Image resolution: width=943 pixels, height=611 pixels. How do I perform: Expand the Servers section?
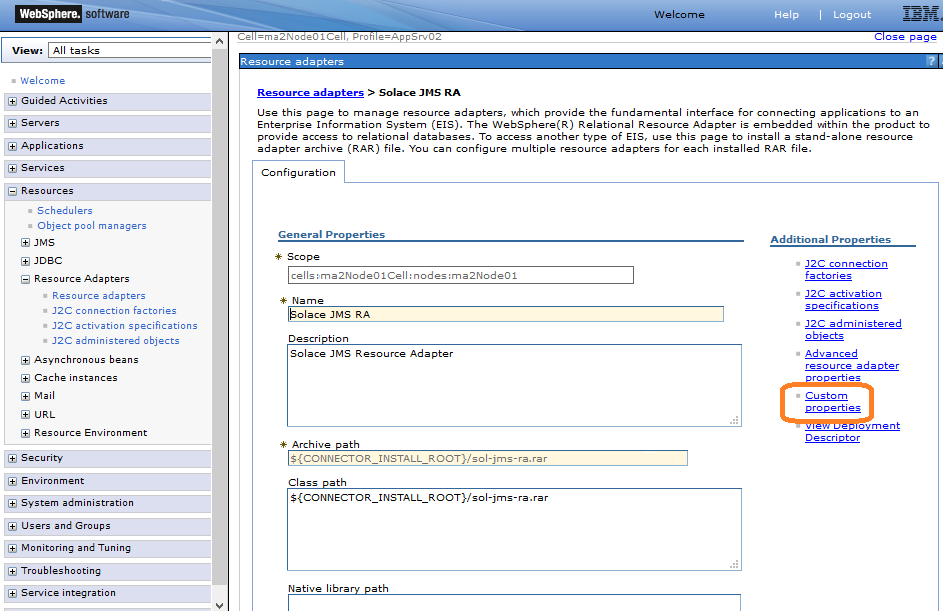click(12, 123)
